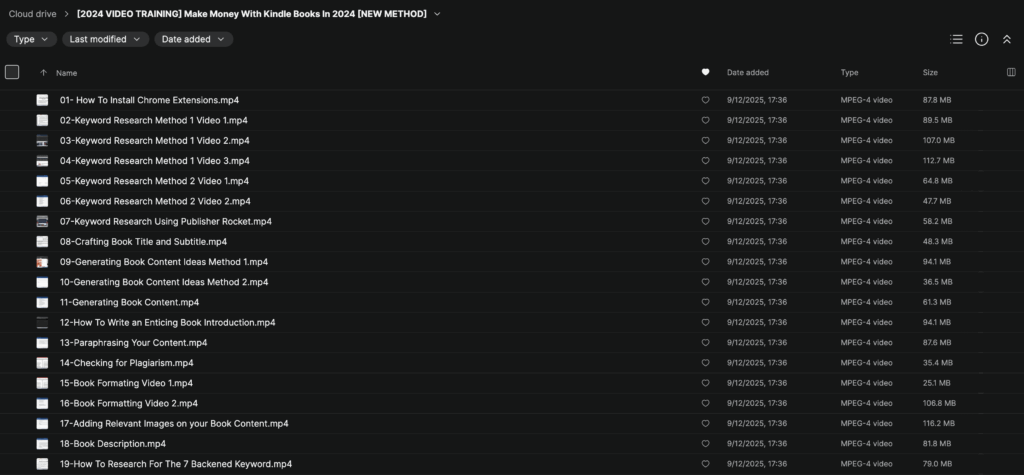Toggle the select all checkbox
This screenshot has height=475, width=1024.
pos(12,72)
